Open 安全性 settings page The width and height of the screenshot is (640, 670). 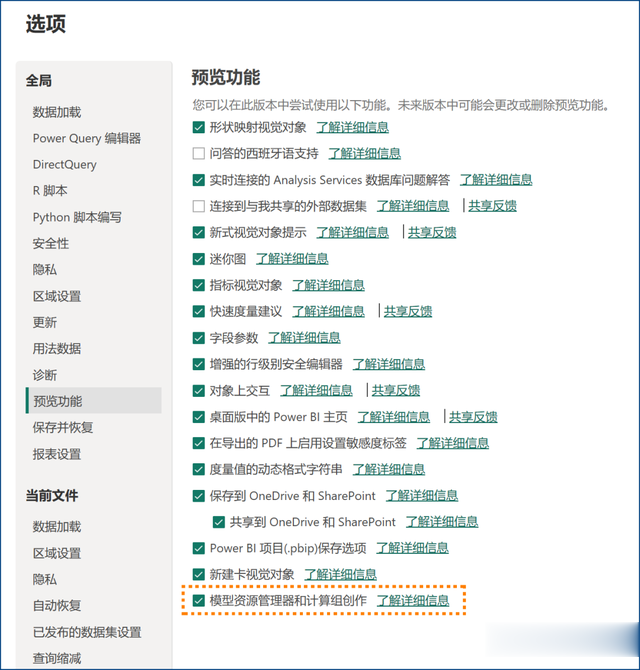coord(51,244)
